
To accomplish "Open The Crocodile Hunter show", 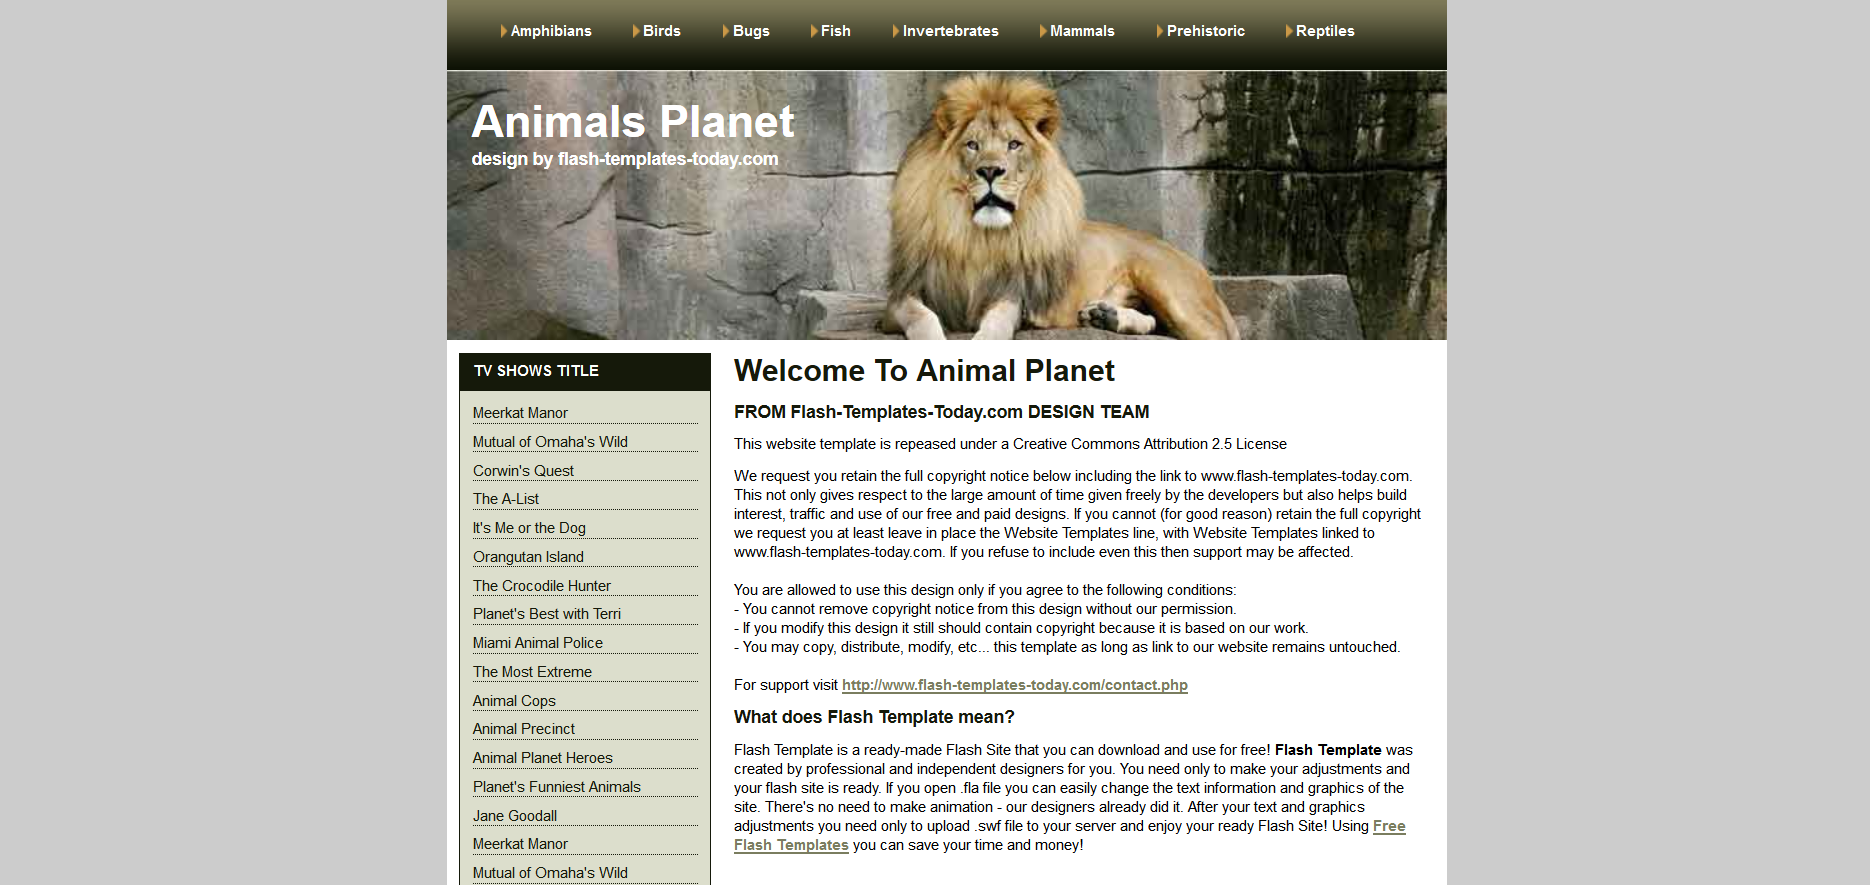I will pyautogui.click(x=541, y=586).
